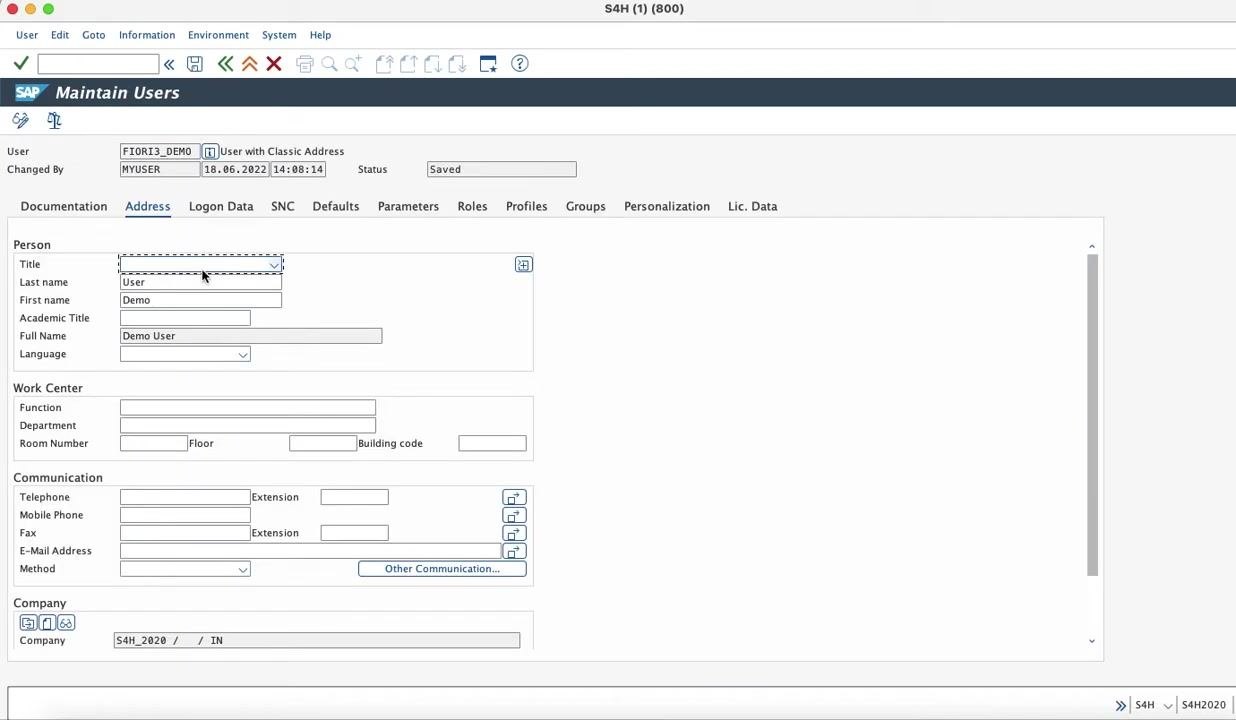Click the E-Mail Address more icon
Image resolution: width=1236 pixels, height=720 pixels.
point(514,552)
